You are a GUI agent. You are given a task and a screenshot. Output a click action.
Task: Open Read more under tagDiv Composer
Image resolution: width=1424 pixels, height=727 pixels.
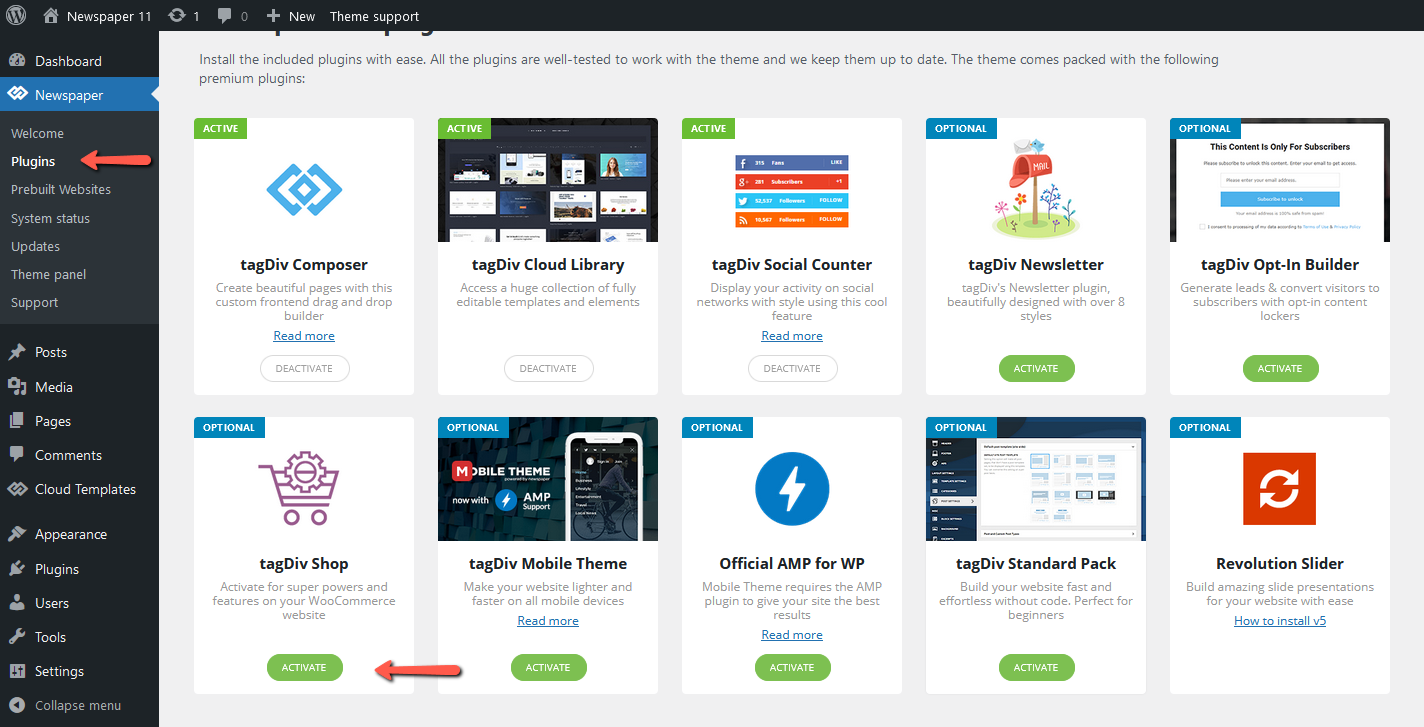(304, 336)
